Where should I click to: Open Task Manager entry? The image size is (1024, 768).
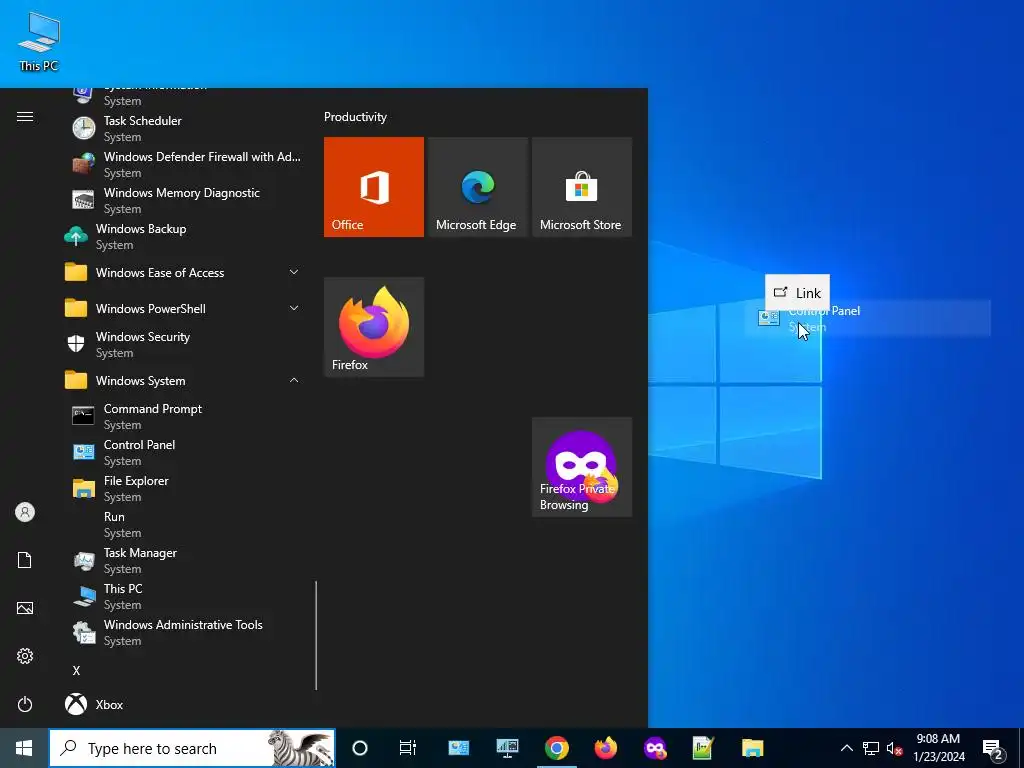[184, 560]
